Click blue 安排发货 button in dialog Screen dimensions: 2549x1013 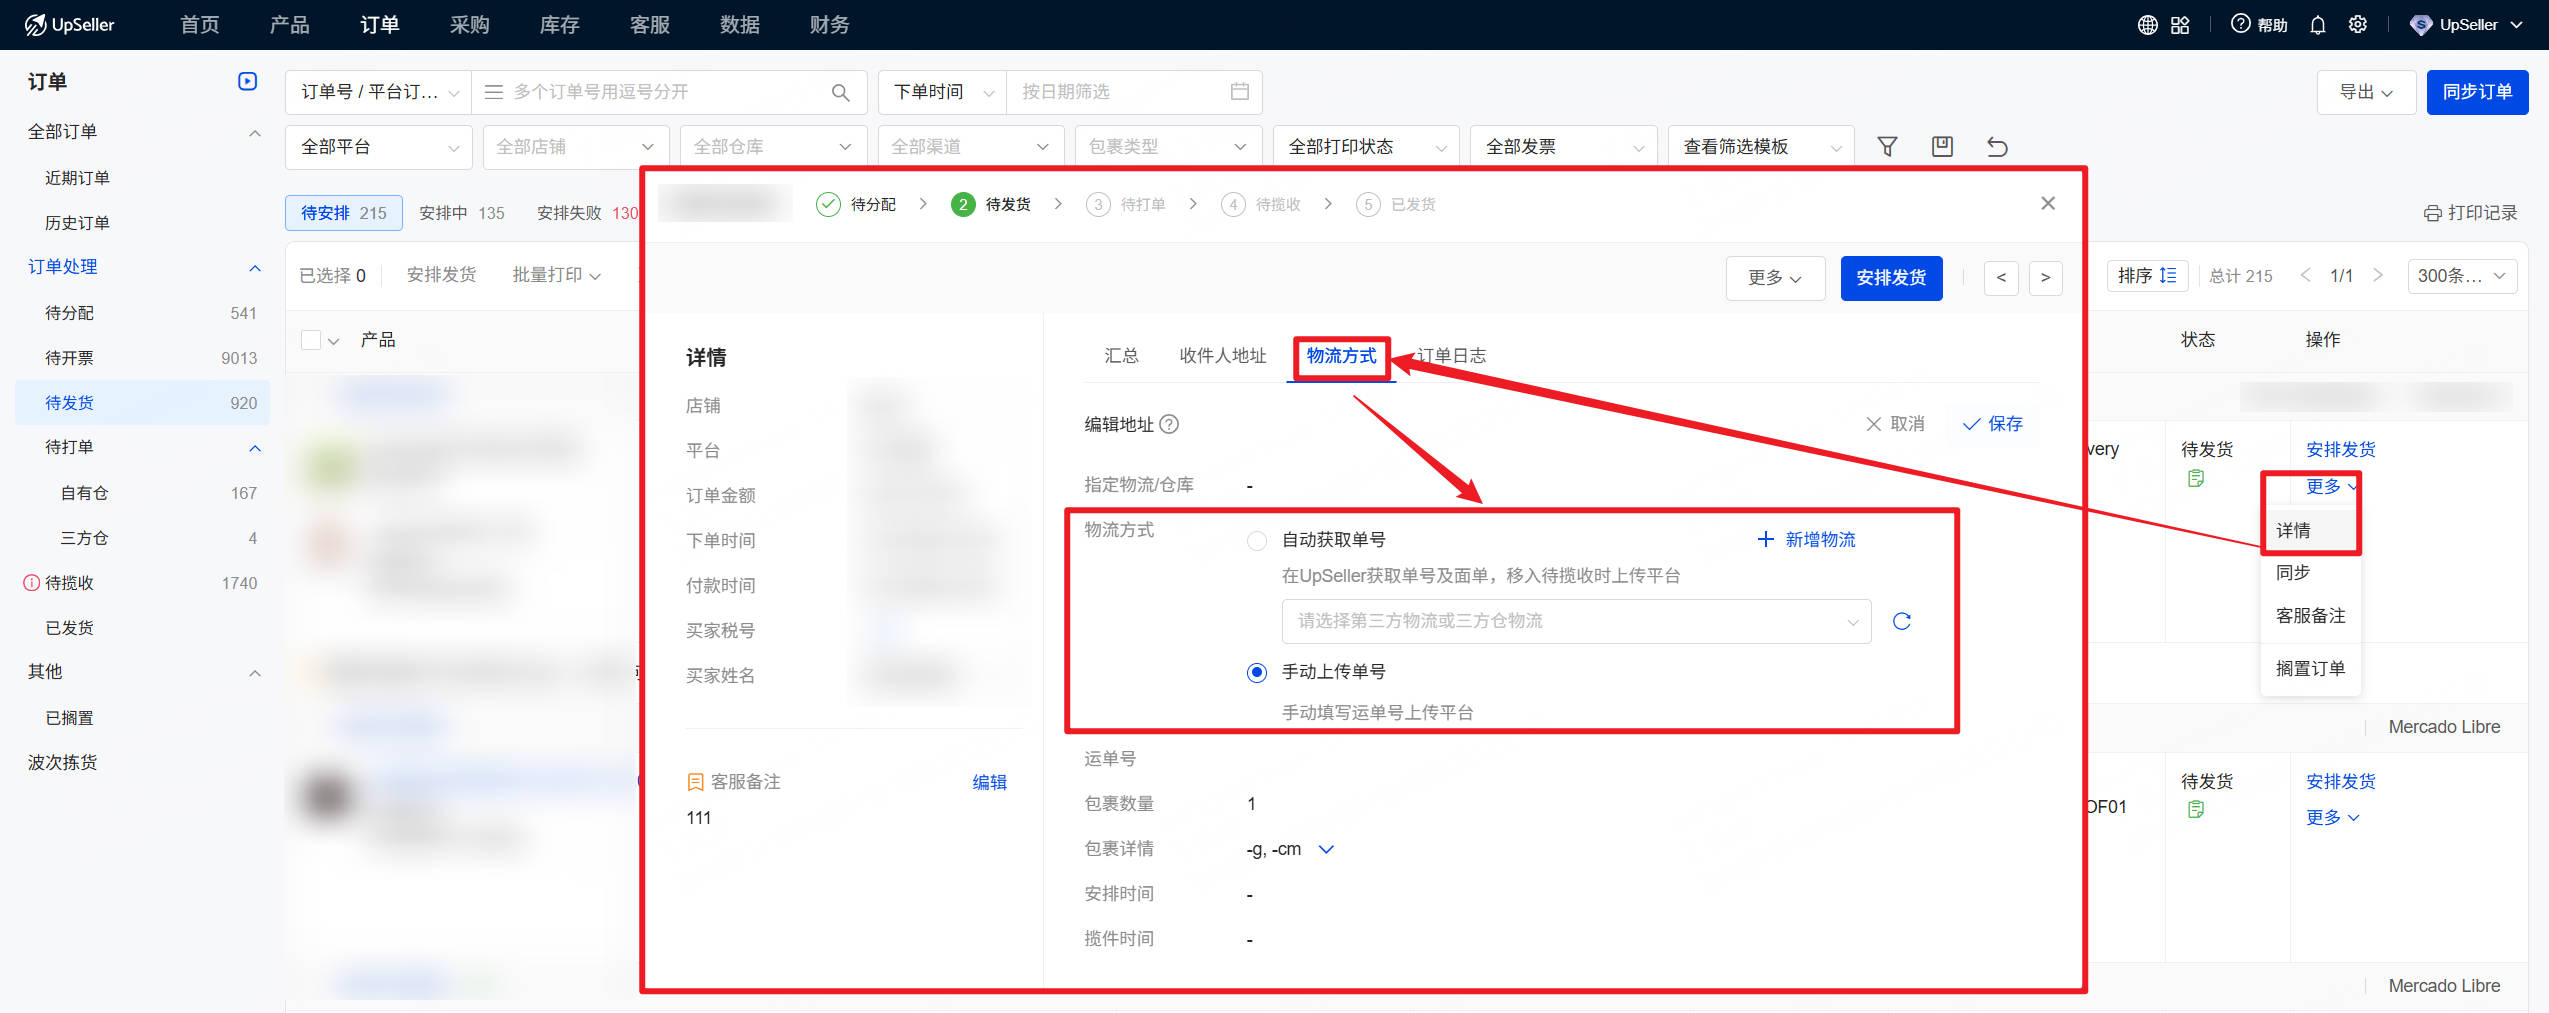click(x=1890, y=278)
